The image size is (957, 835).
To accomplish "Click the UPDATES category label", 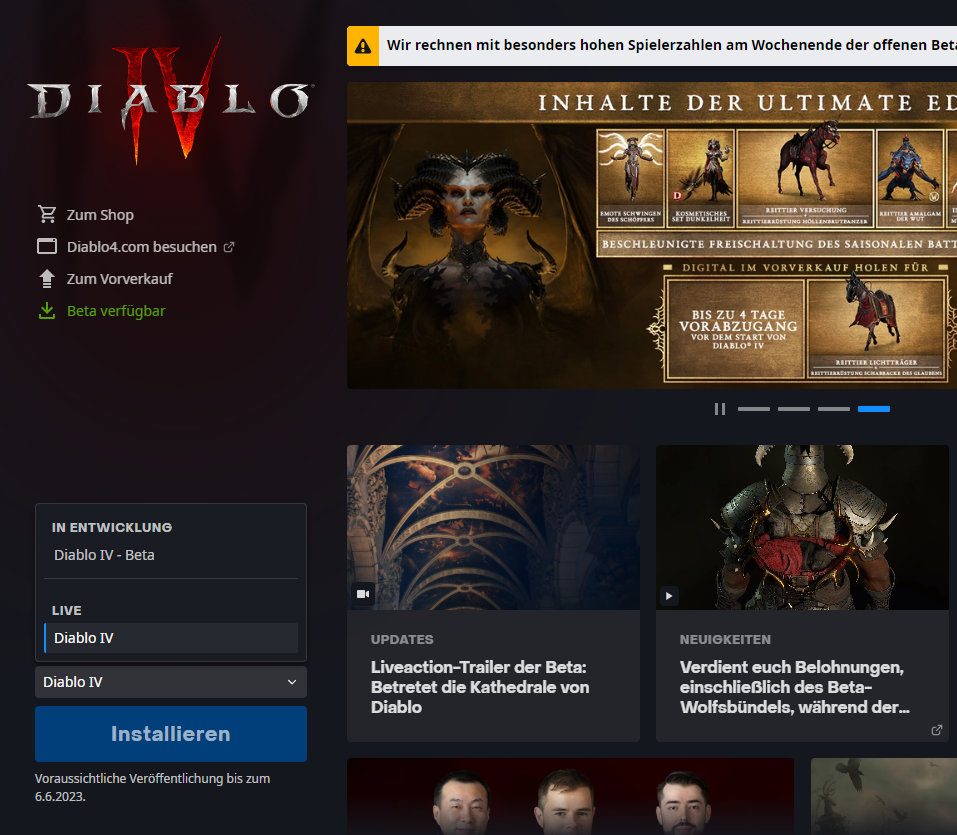I will [402, 640].
